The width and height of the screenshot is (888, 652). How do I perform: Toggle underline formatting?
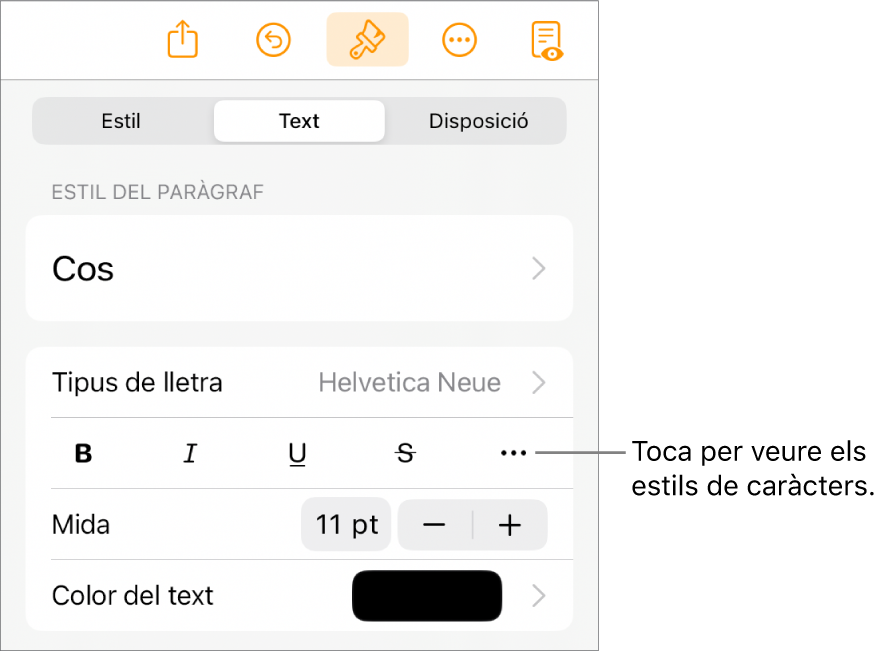click(297, 454)
